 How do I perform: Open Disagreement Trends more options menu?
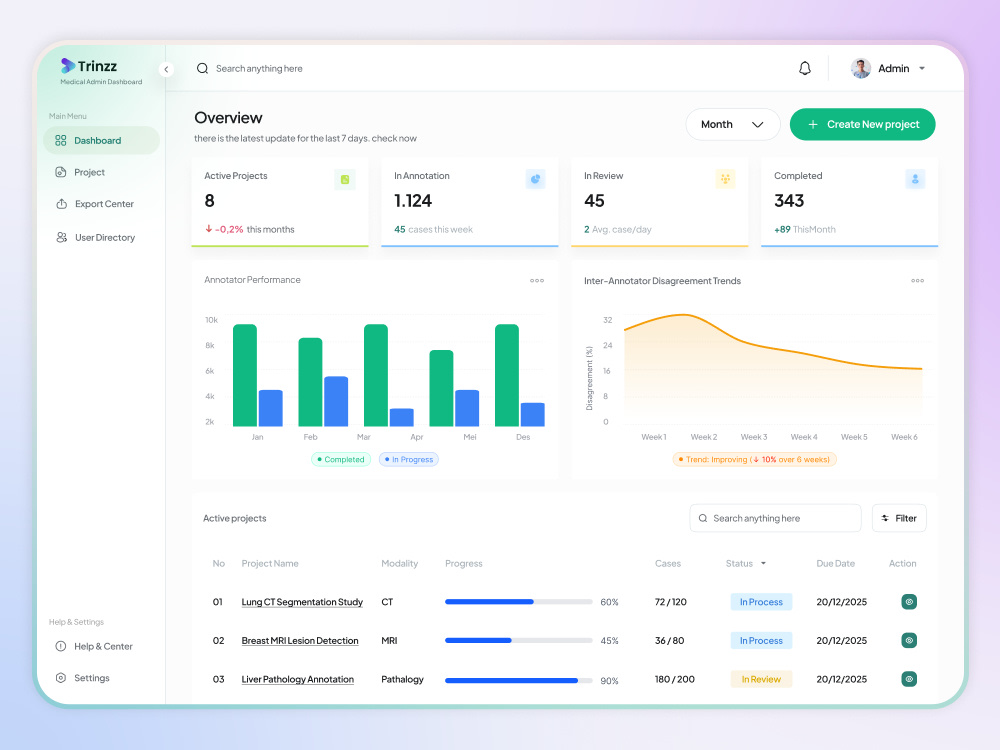coord(917,281)
